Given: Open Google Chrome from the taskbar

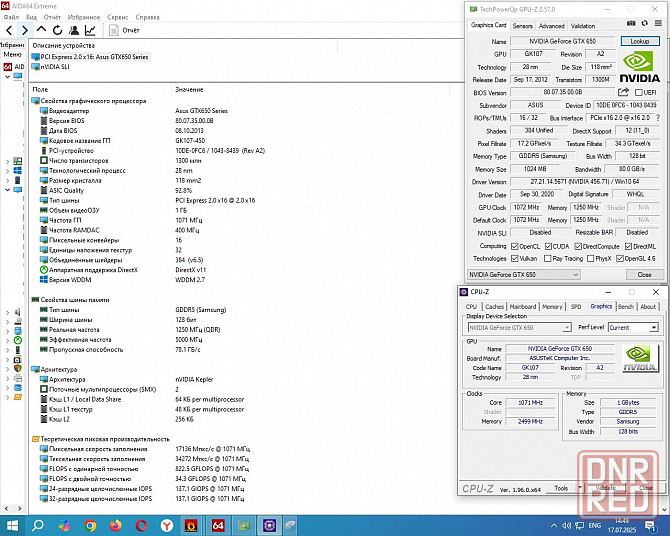Looking at the screenshot, I should (x=91, y=524).
